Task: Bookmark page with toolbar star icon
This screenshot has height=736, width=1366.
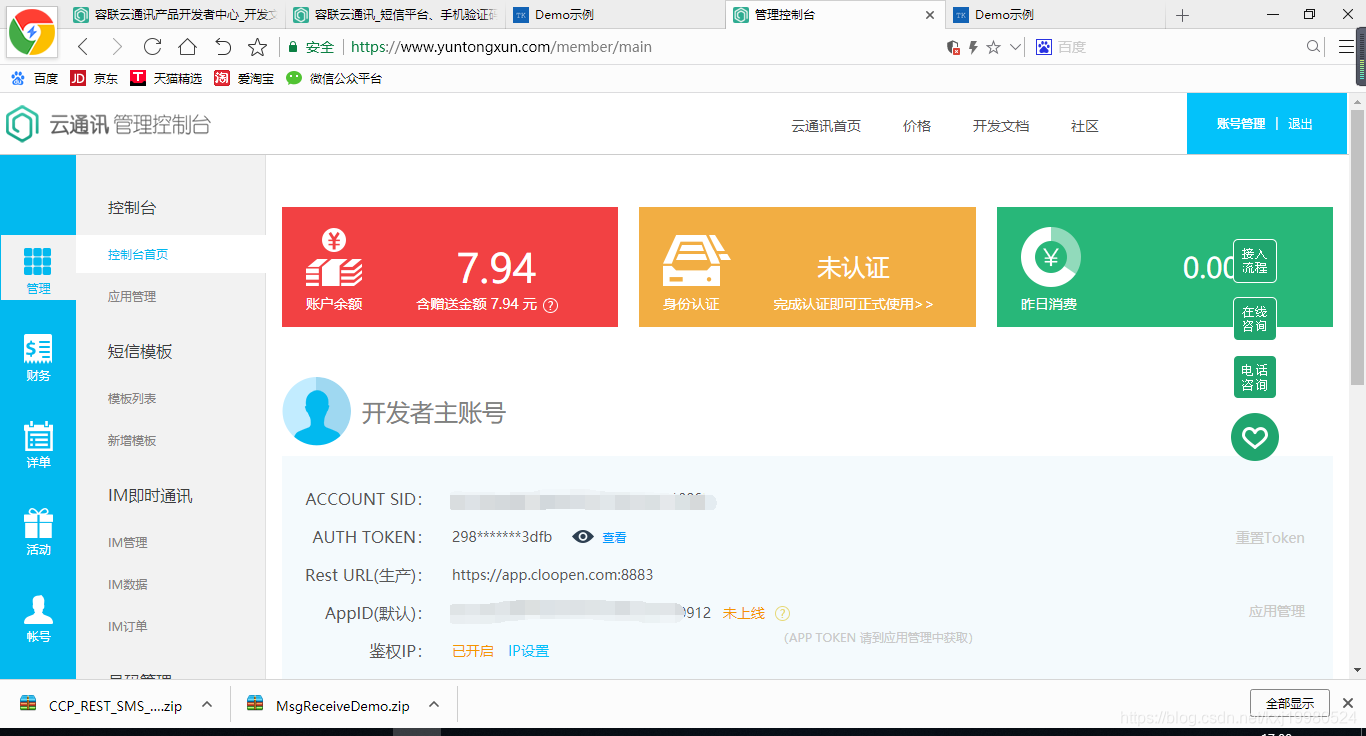Action: click(x=257, y=47)
